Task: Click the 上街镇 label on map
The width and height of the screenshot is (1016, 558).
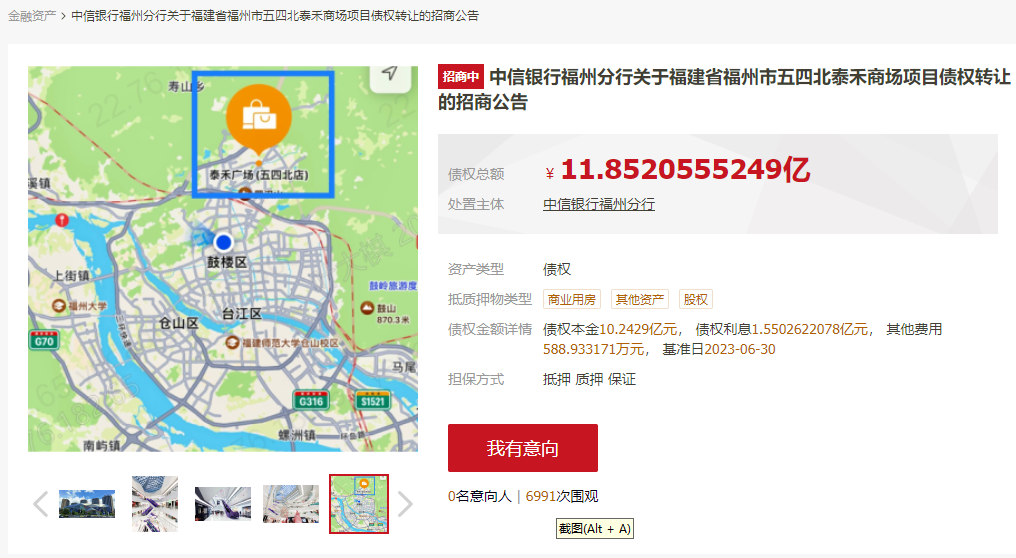Action: 71,275
